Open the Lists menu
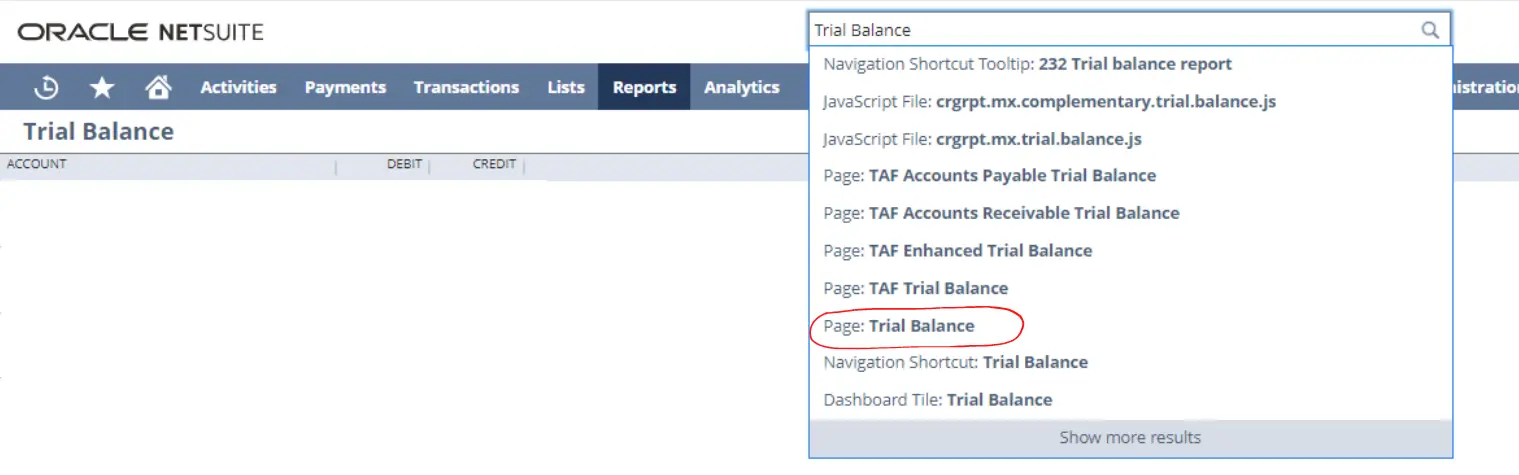1519x475 pixels. 566,88
